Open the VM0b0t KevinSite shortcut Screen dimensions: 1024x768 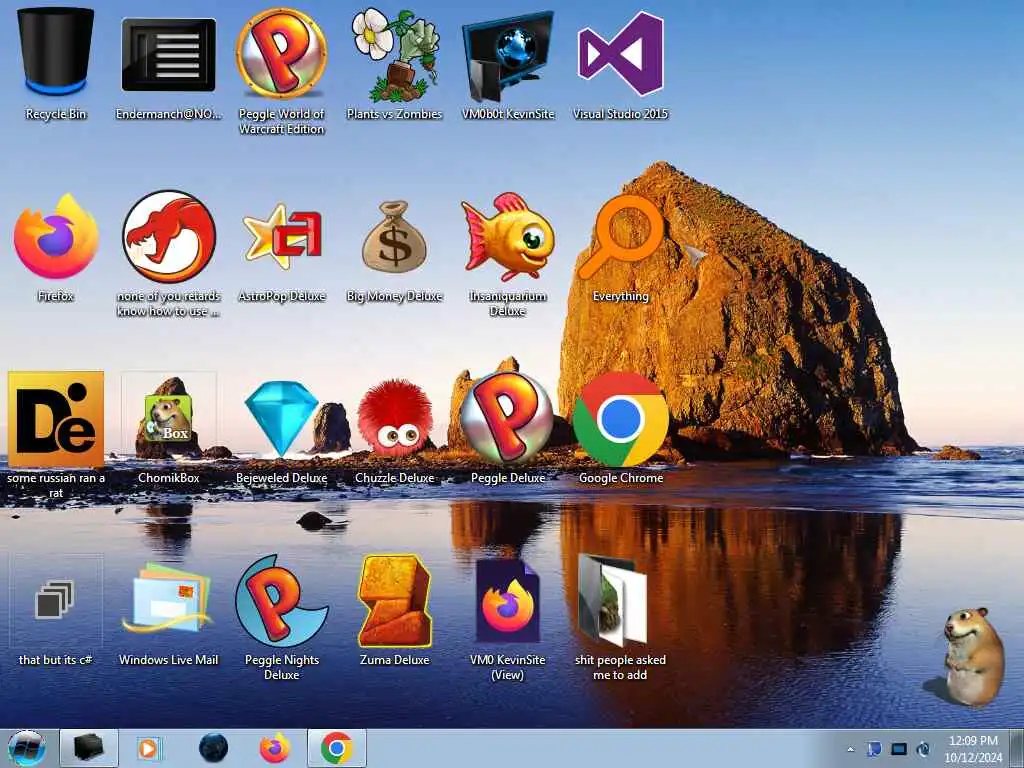coord(507,64)
